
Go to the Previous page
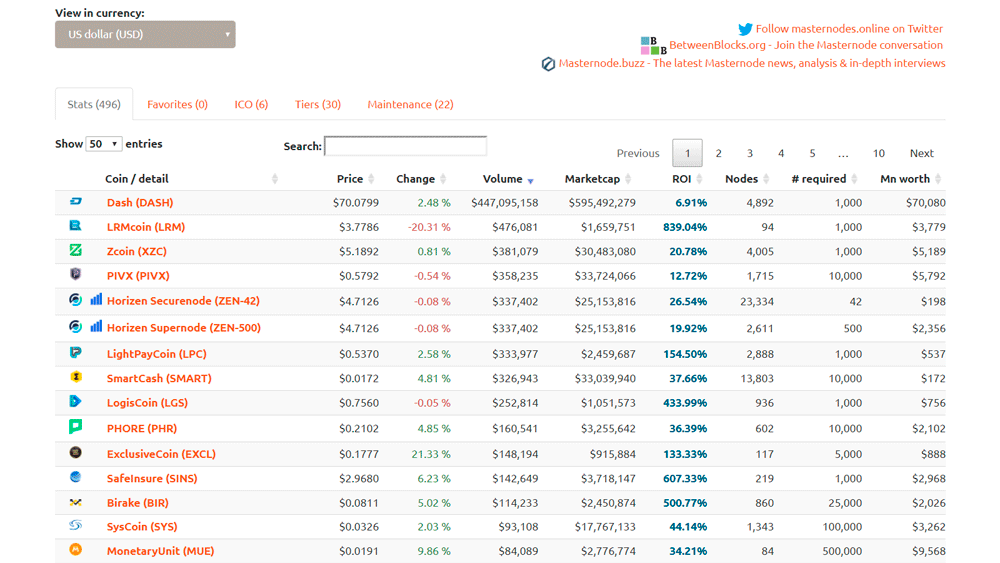click(x=638, y=154)
